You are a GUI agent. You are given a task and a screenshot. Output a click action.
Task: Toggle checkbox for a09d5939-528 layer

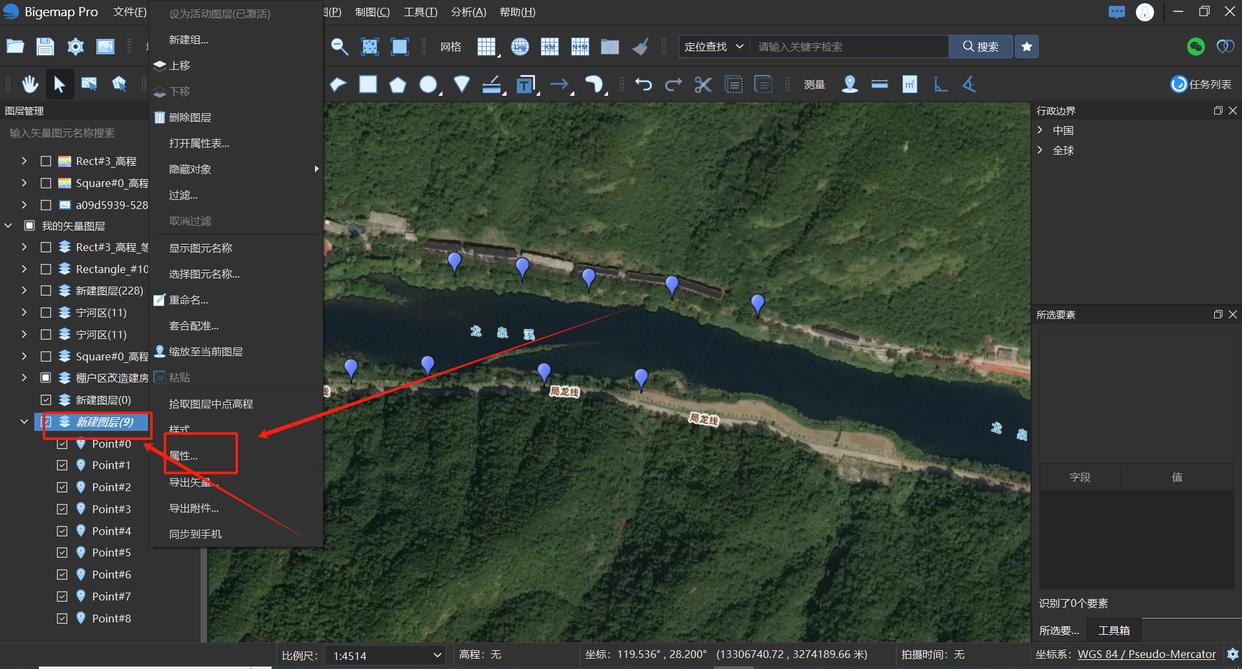(46, 204)
